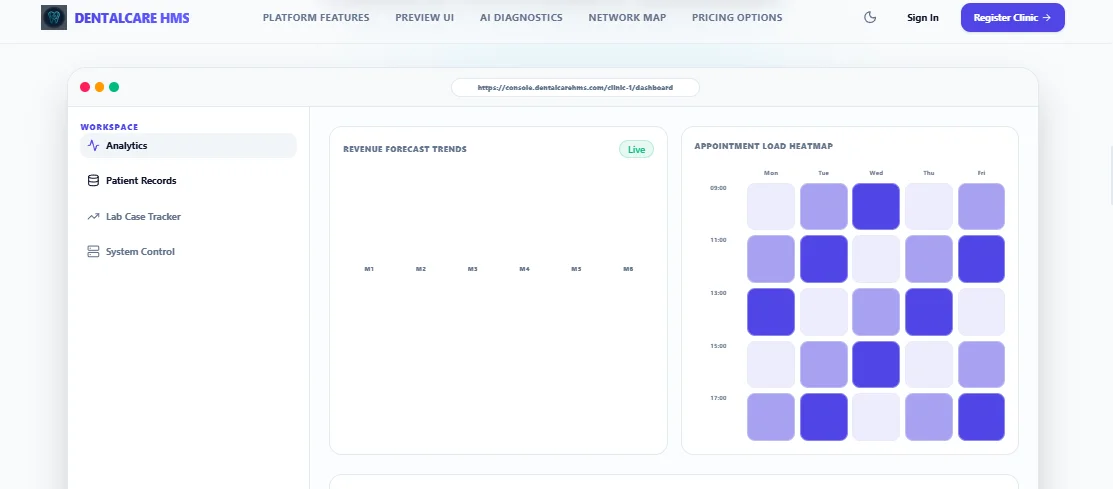Click the DENTALCARE HMS brand name

(132, 18)
